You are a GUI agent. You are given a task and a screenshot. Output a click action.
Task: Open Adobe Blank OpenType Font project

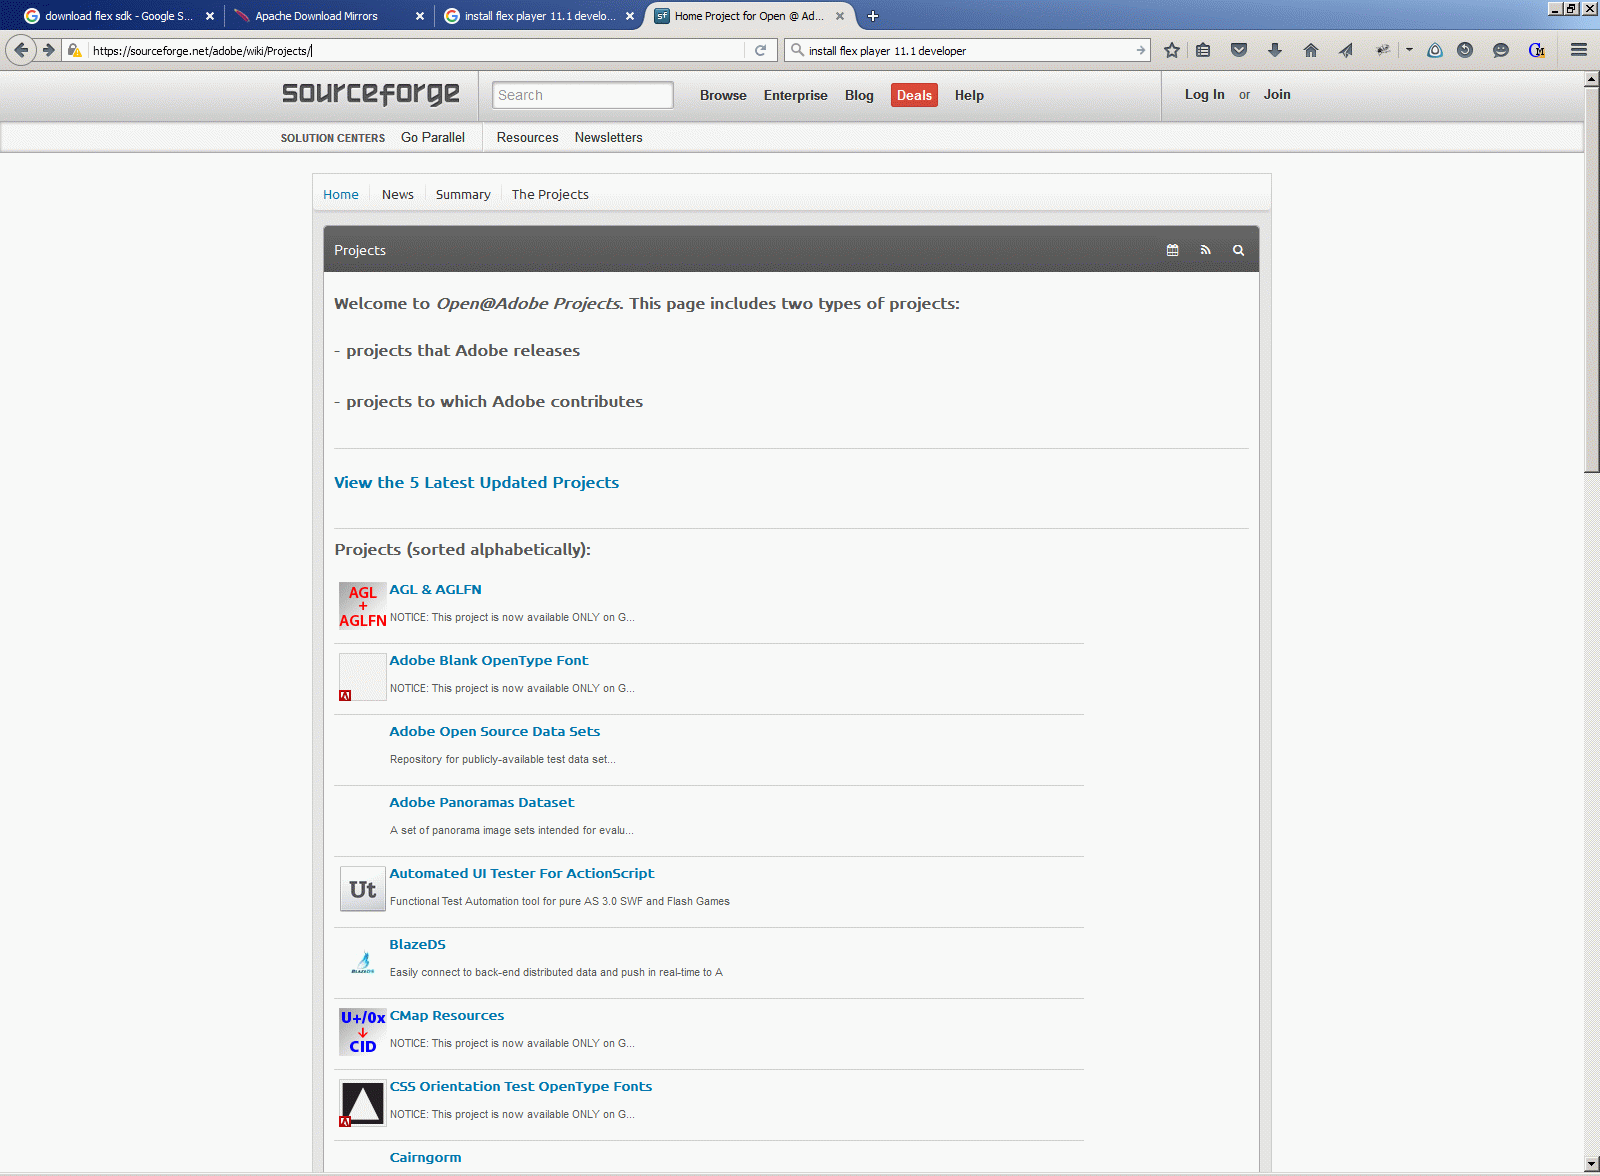[x=489, y=660]
